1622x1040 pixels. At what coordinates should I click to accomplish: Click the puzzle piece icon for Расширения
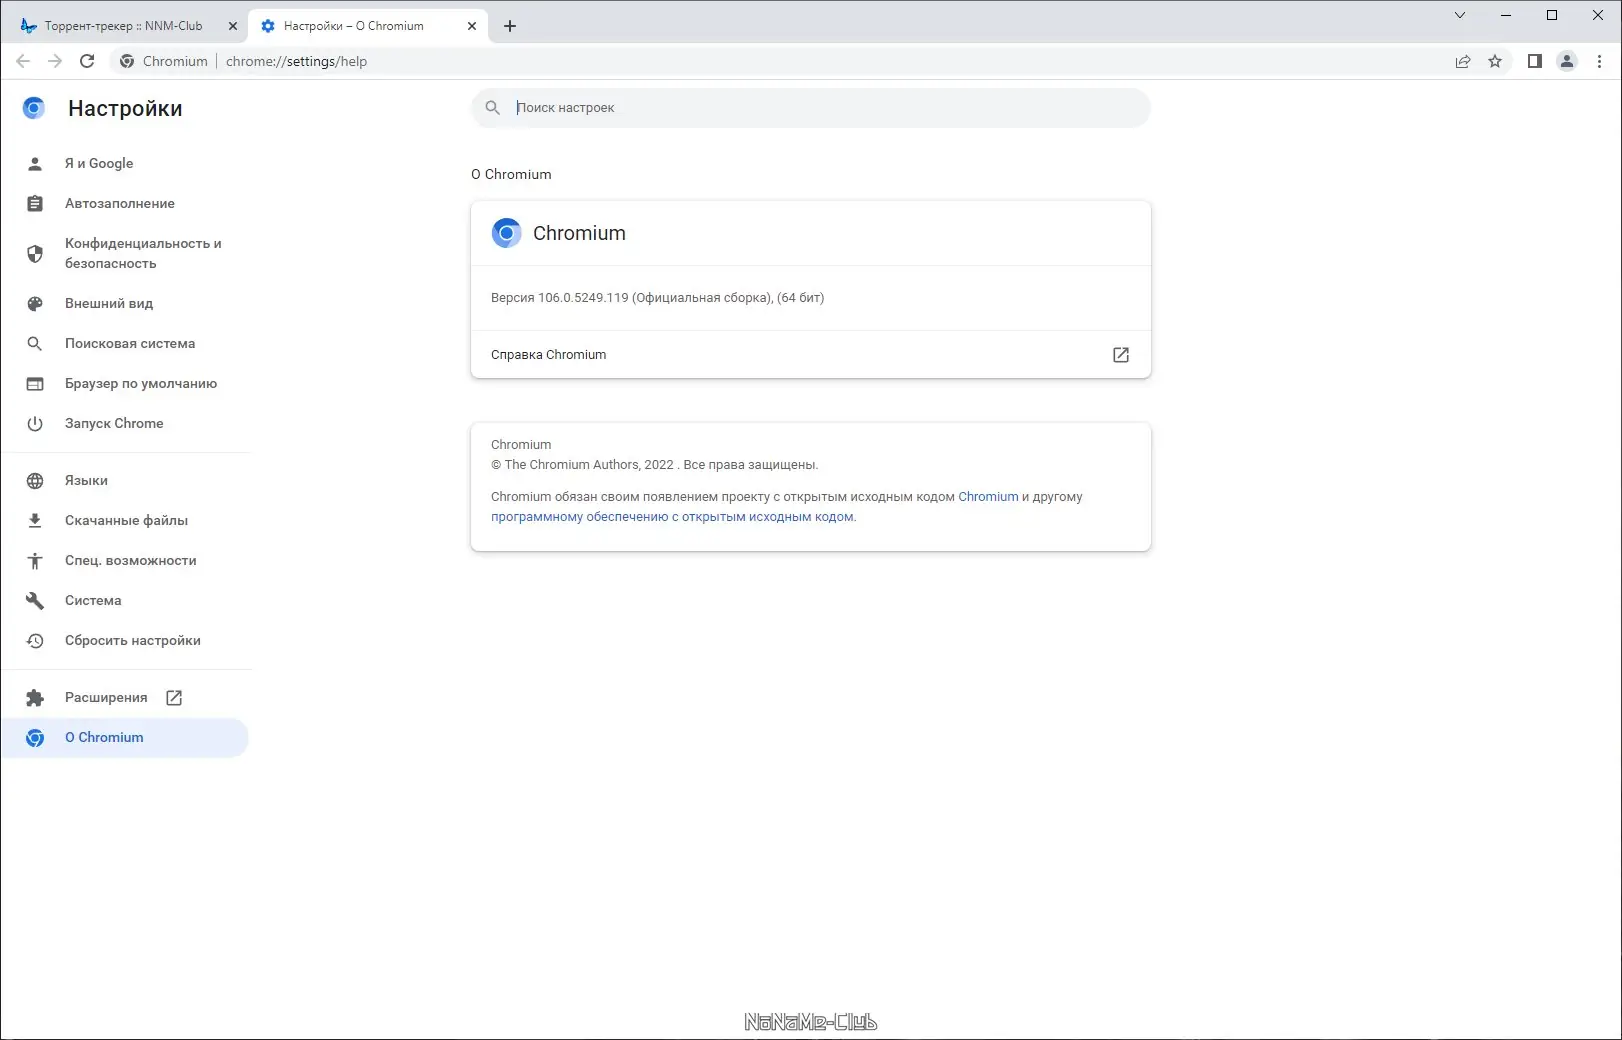pos(35,697)
